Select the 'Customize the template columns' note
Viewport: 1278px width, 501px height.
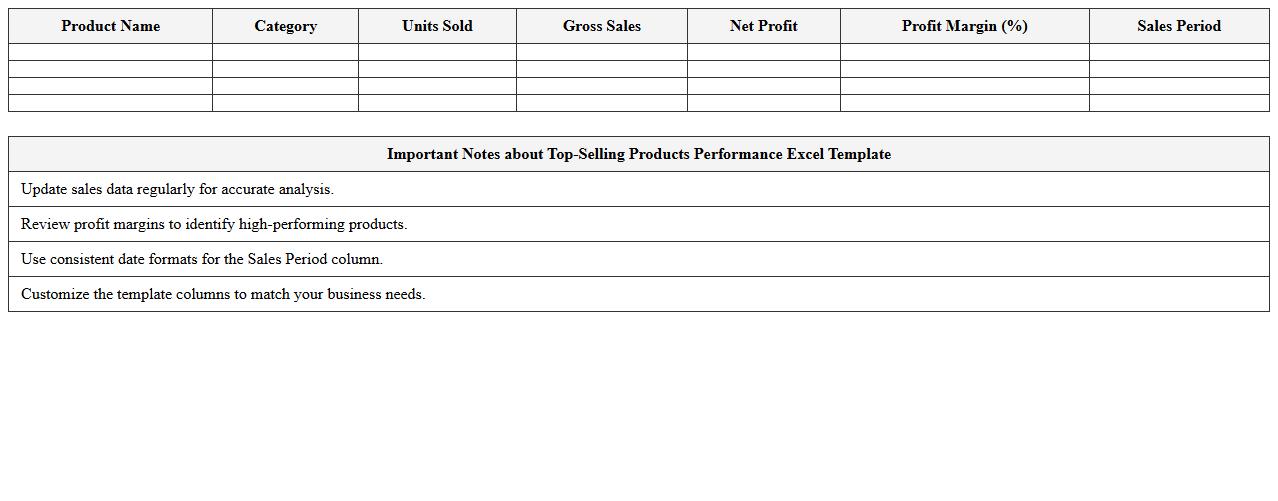tap(223, 294)
